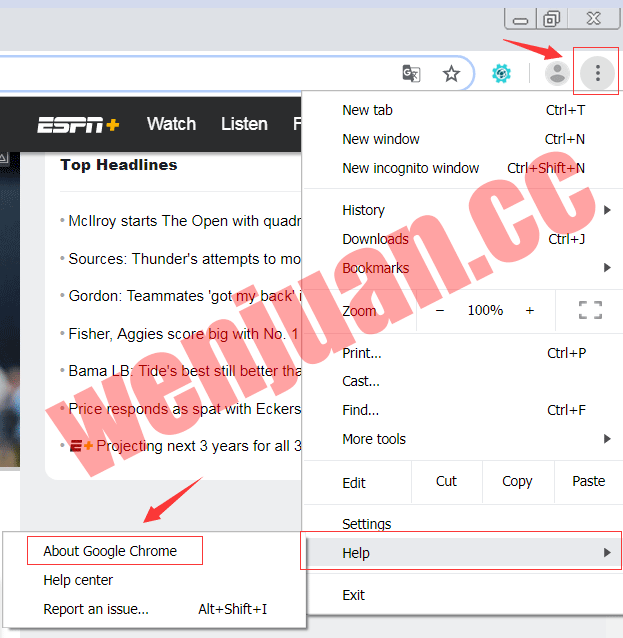
Task: Select About Google Chrome
Action: click(x=110, y=551)
